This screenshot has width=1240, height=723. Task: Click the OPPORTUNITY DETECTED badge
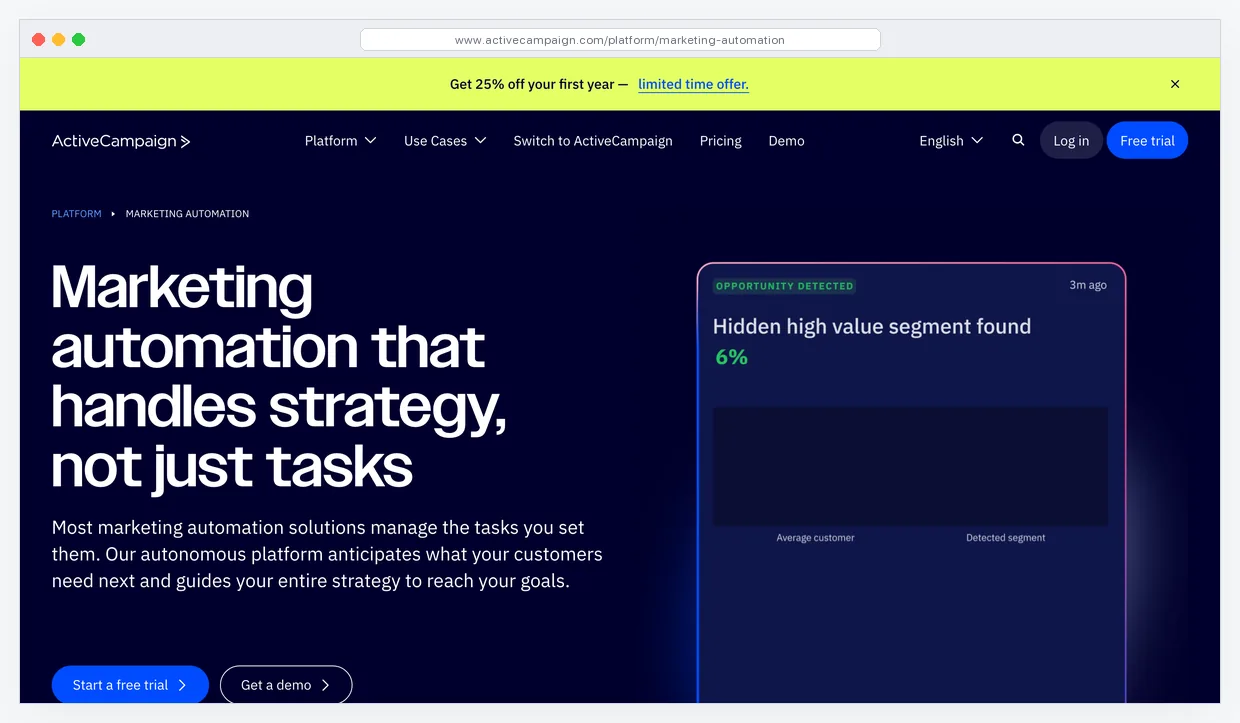[x=785, y=286]
